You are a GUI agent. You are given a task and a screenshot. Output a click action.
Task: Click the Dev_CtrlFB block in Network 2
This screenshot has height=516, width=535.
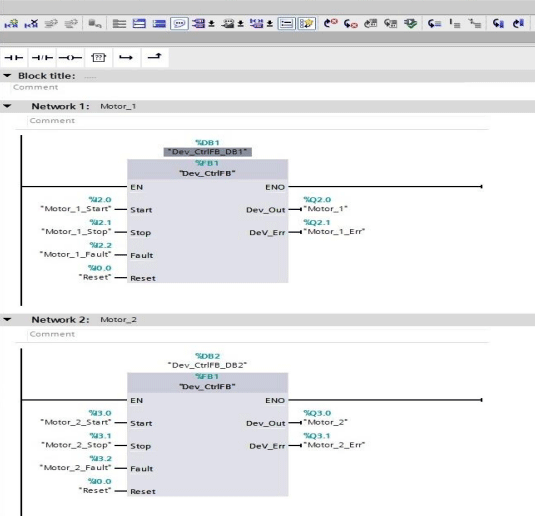[207, 434]
